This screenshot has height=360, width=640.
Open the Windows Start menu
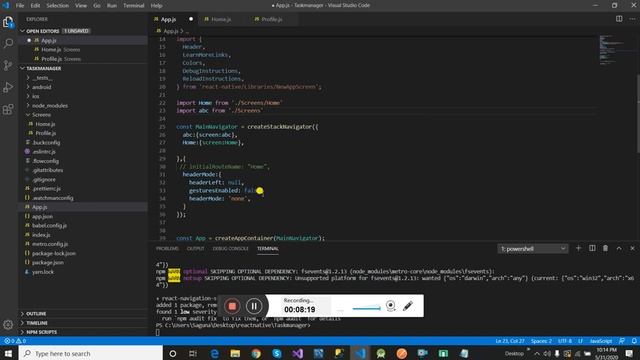click(8, 353)
